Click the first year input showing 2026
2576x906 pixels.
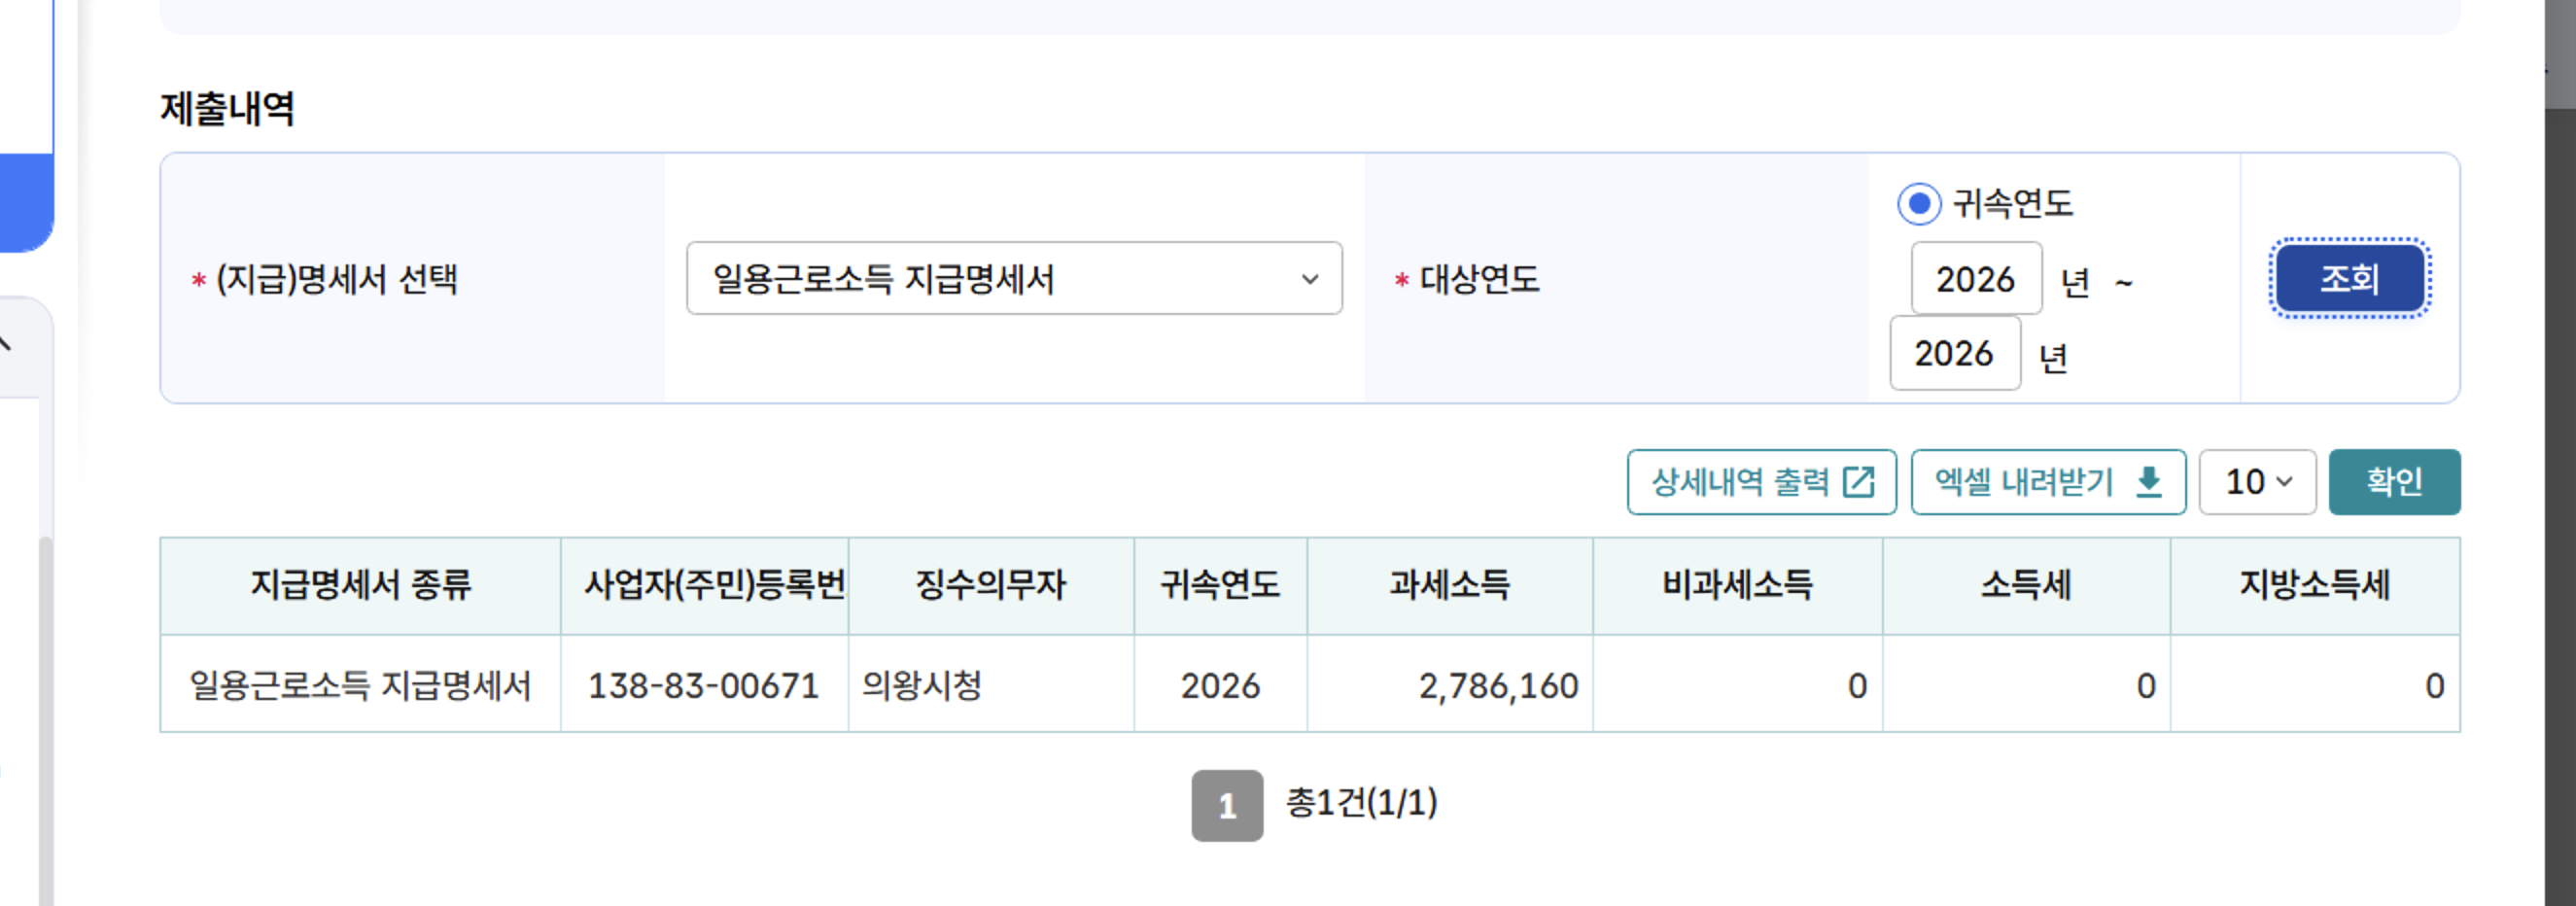click(x=1975, y=279)
